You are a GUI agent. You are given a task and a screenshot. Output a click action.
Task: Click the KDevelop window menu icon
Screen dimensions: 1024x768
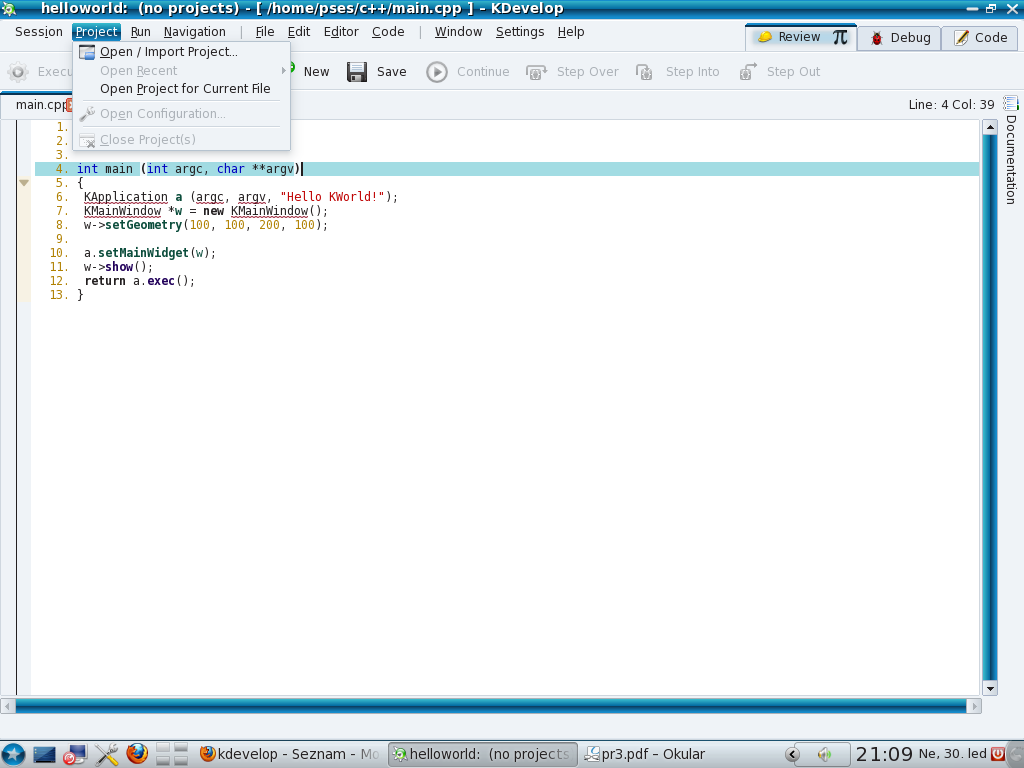tap(8, 8)
